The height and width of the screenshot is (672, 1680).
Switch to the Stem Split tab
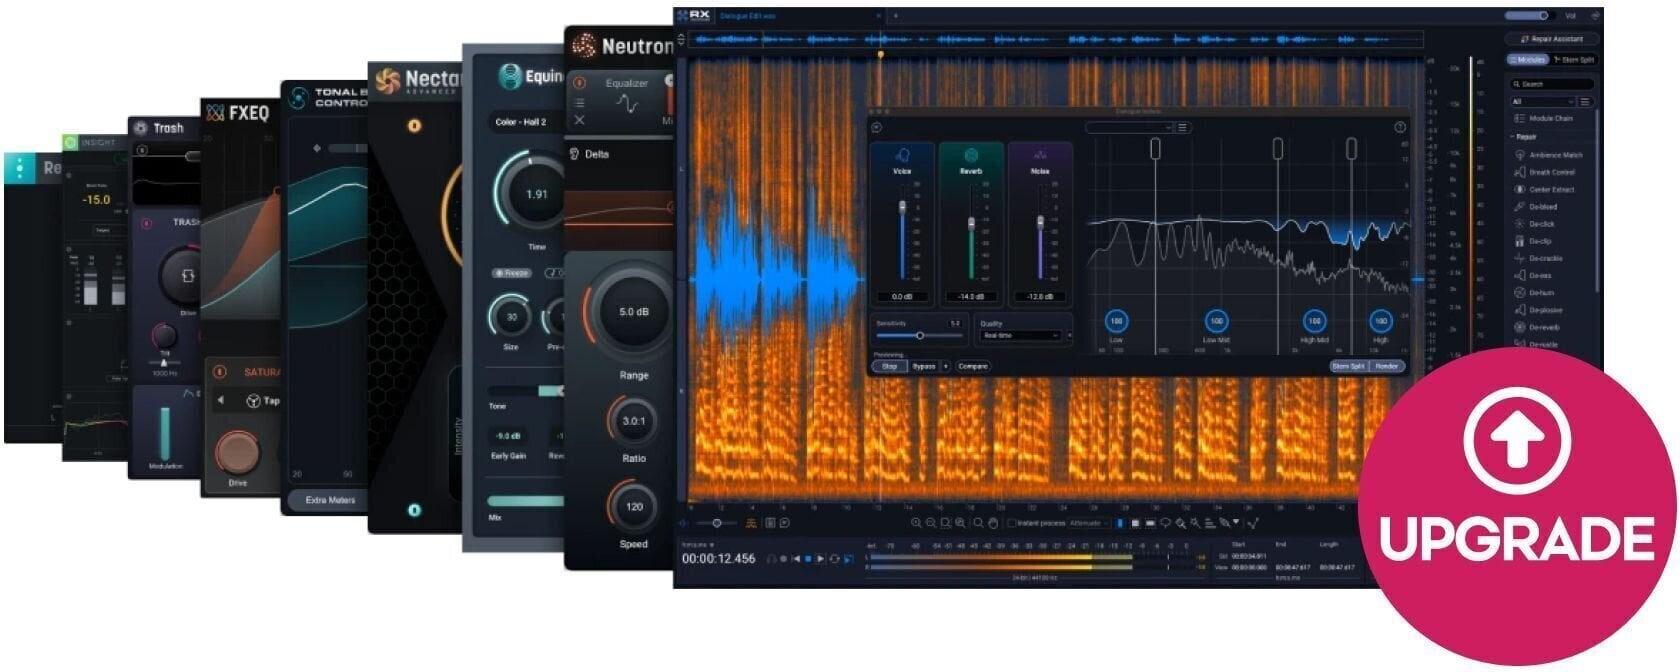(1573, 60)
